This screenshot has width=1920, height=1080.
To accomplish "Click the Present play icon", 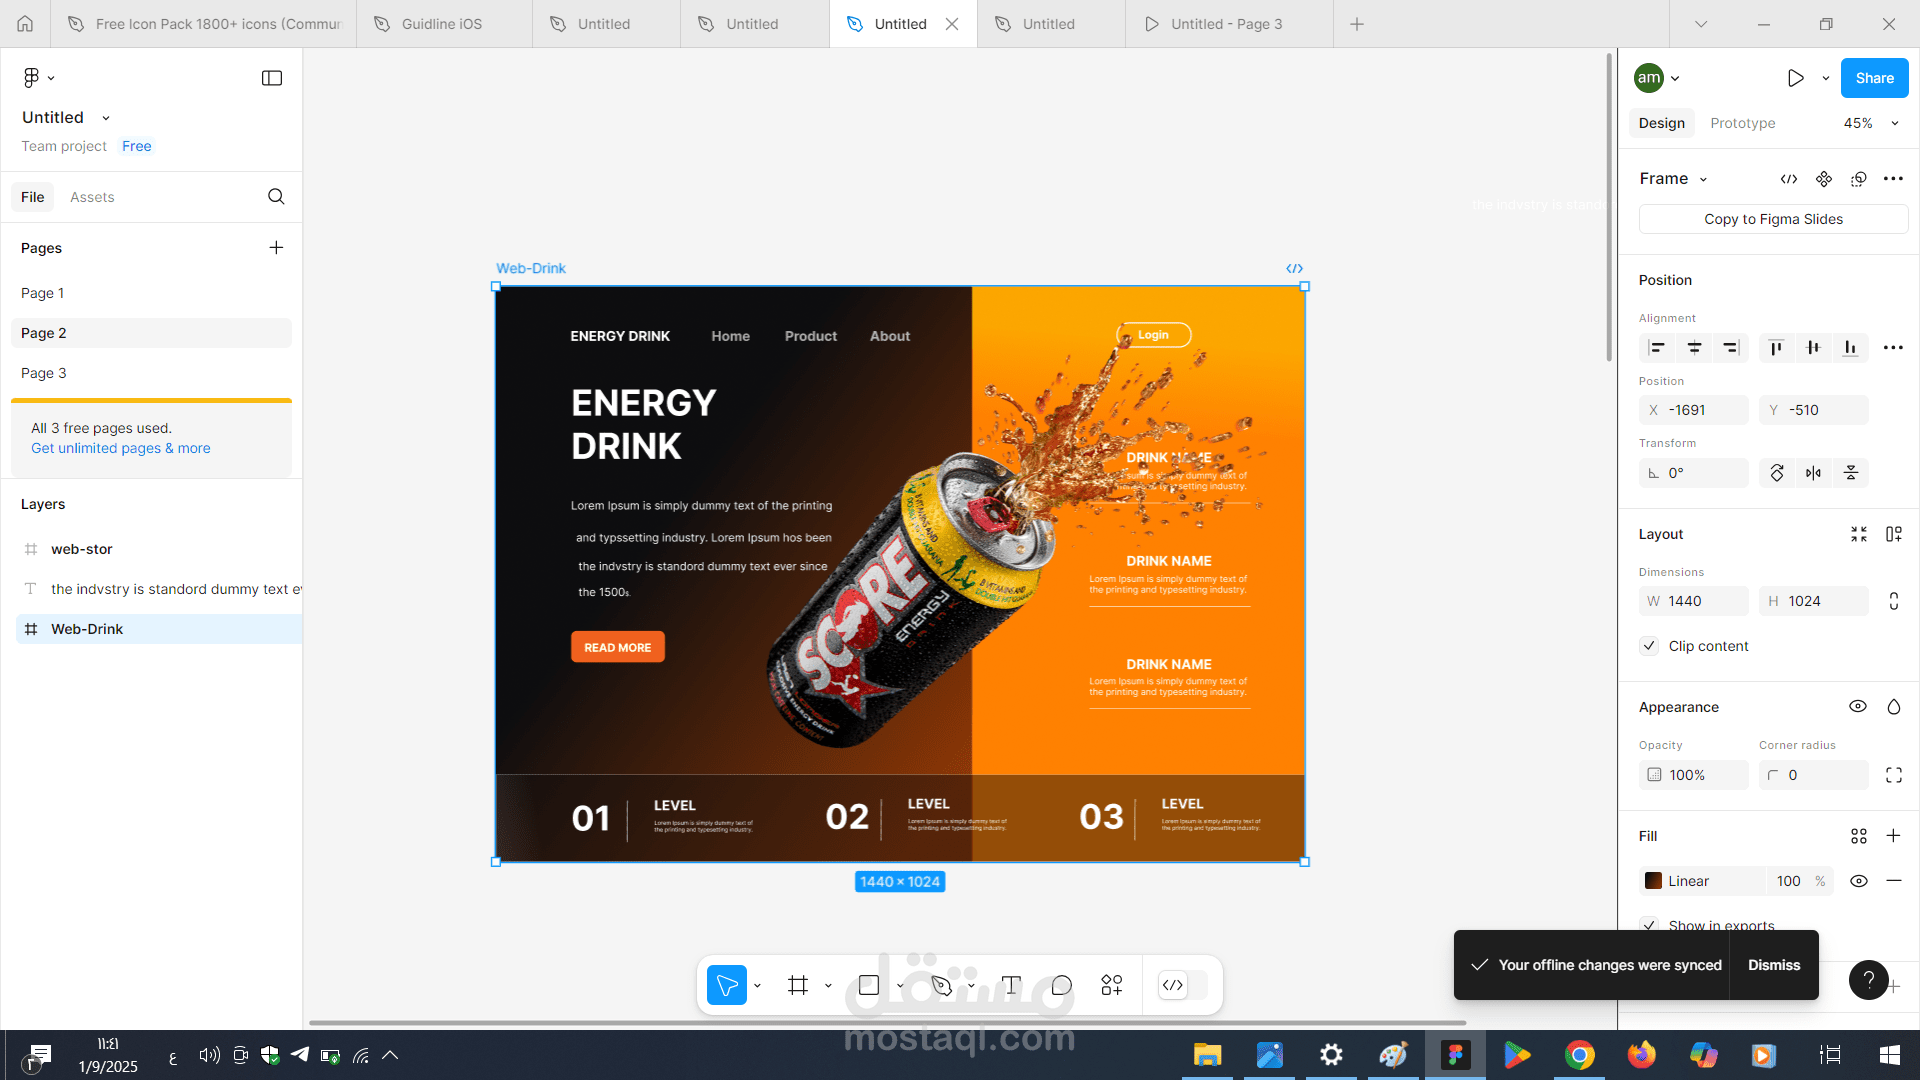I will coord(1796,78).
